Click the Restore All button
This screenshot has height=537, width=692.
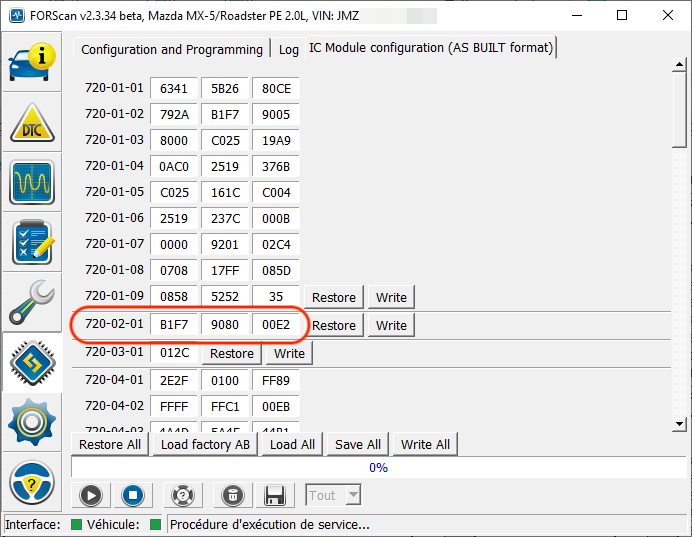click(110, 444)
